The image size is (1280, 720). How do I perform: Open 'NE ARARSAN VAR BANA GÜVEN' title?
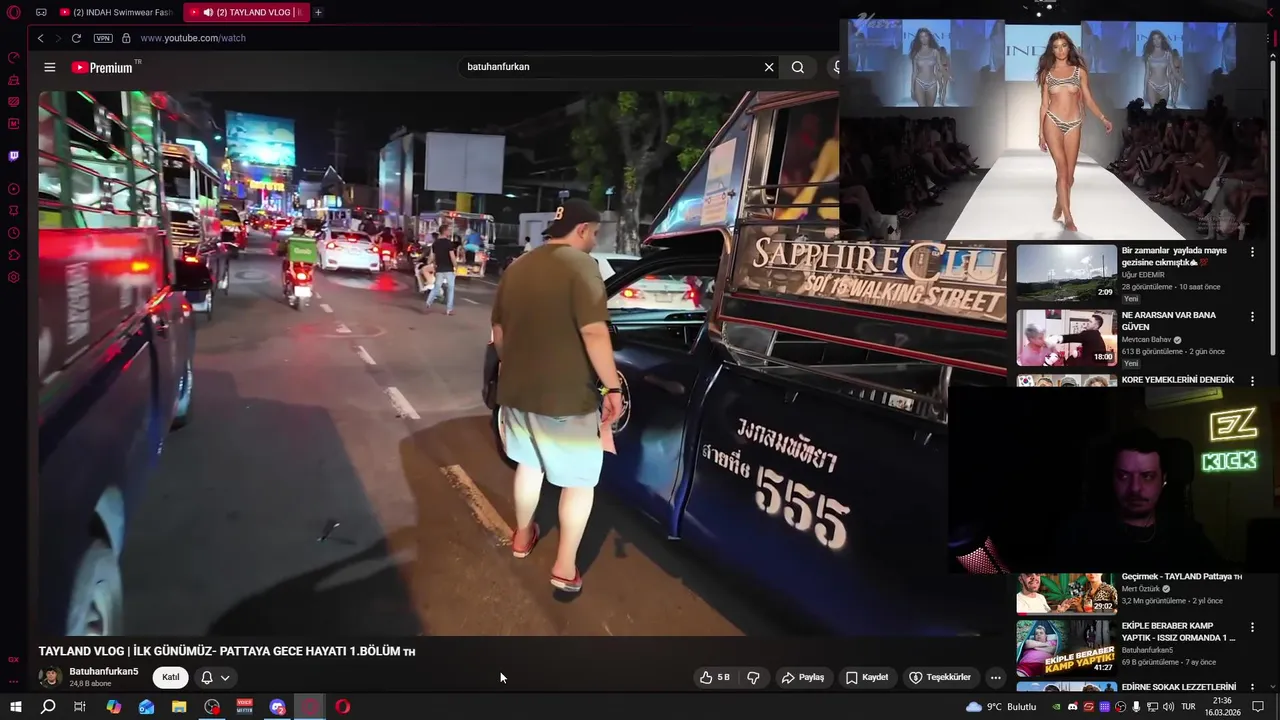click(x=1169, y=321)
